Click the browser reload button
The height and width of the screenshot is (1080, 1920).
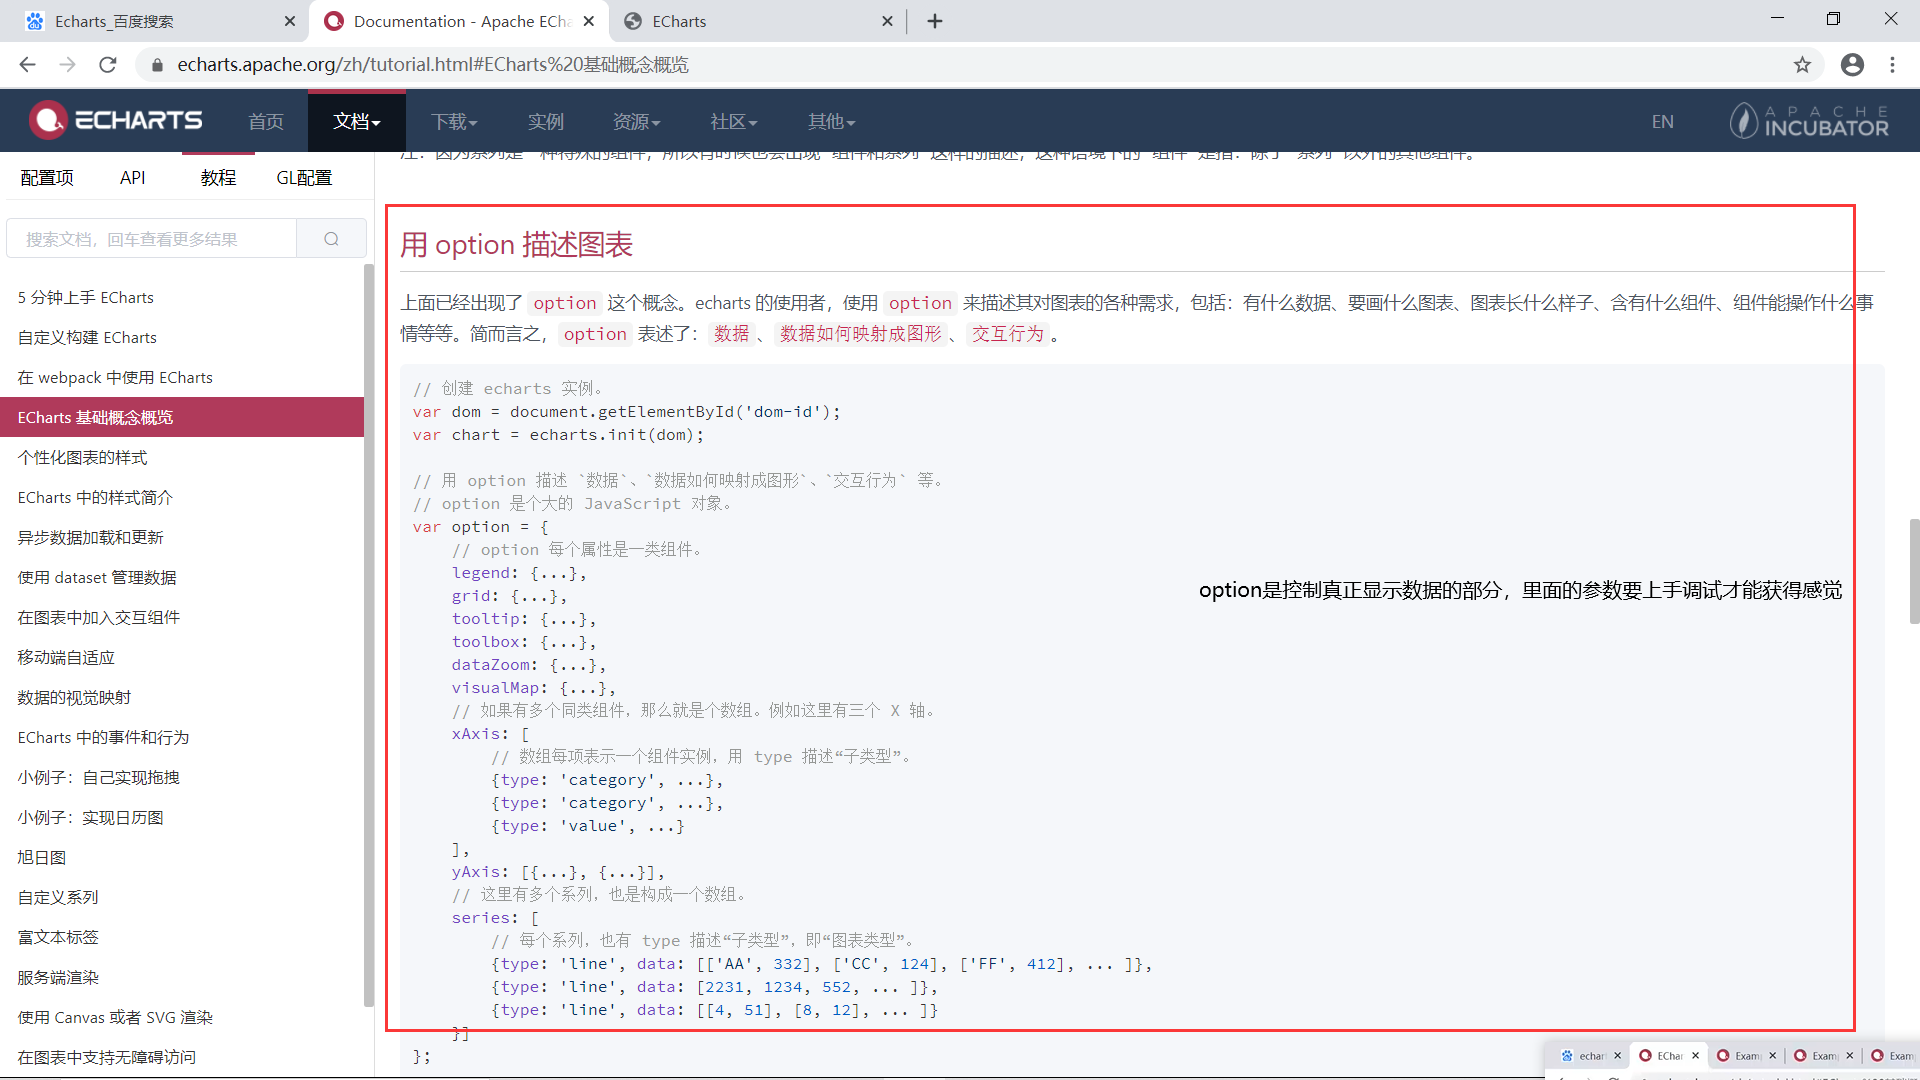coord(108,65)
